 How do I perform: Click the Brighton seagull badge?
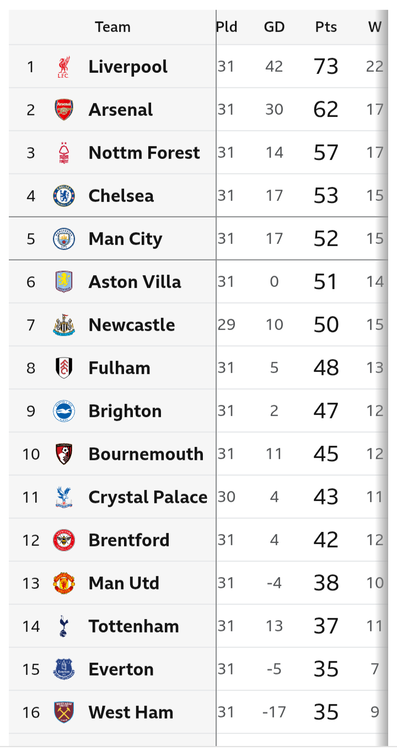(64, 411)
